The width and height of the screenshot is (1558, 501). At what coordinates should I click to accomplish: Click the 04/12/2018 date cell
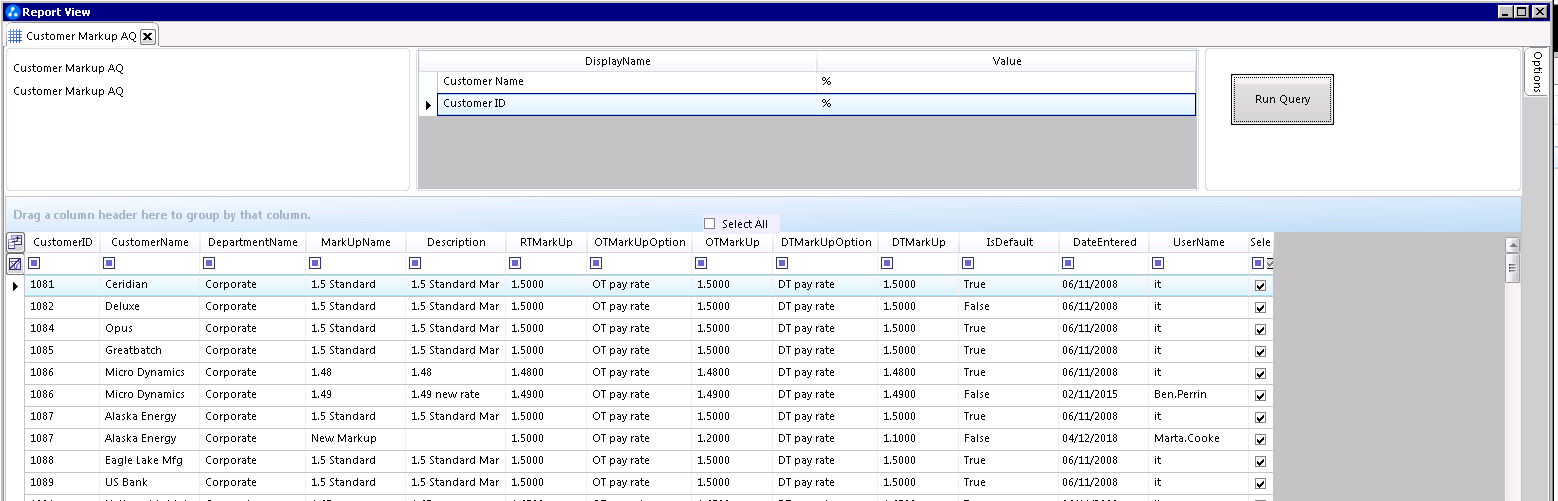tap(1104, 439)
